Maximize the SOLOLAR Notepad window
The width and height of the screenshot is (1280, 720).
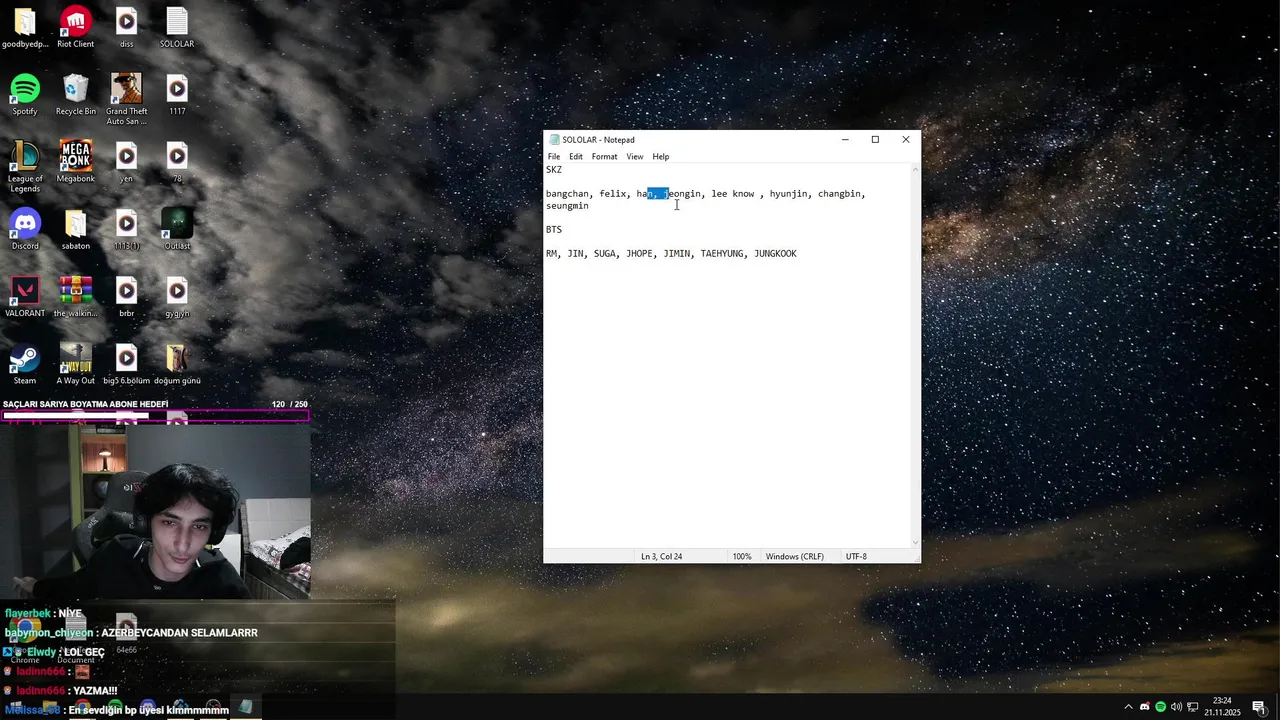coord(875,140)
